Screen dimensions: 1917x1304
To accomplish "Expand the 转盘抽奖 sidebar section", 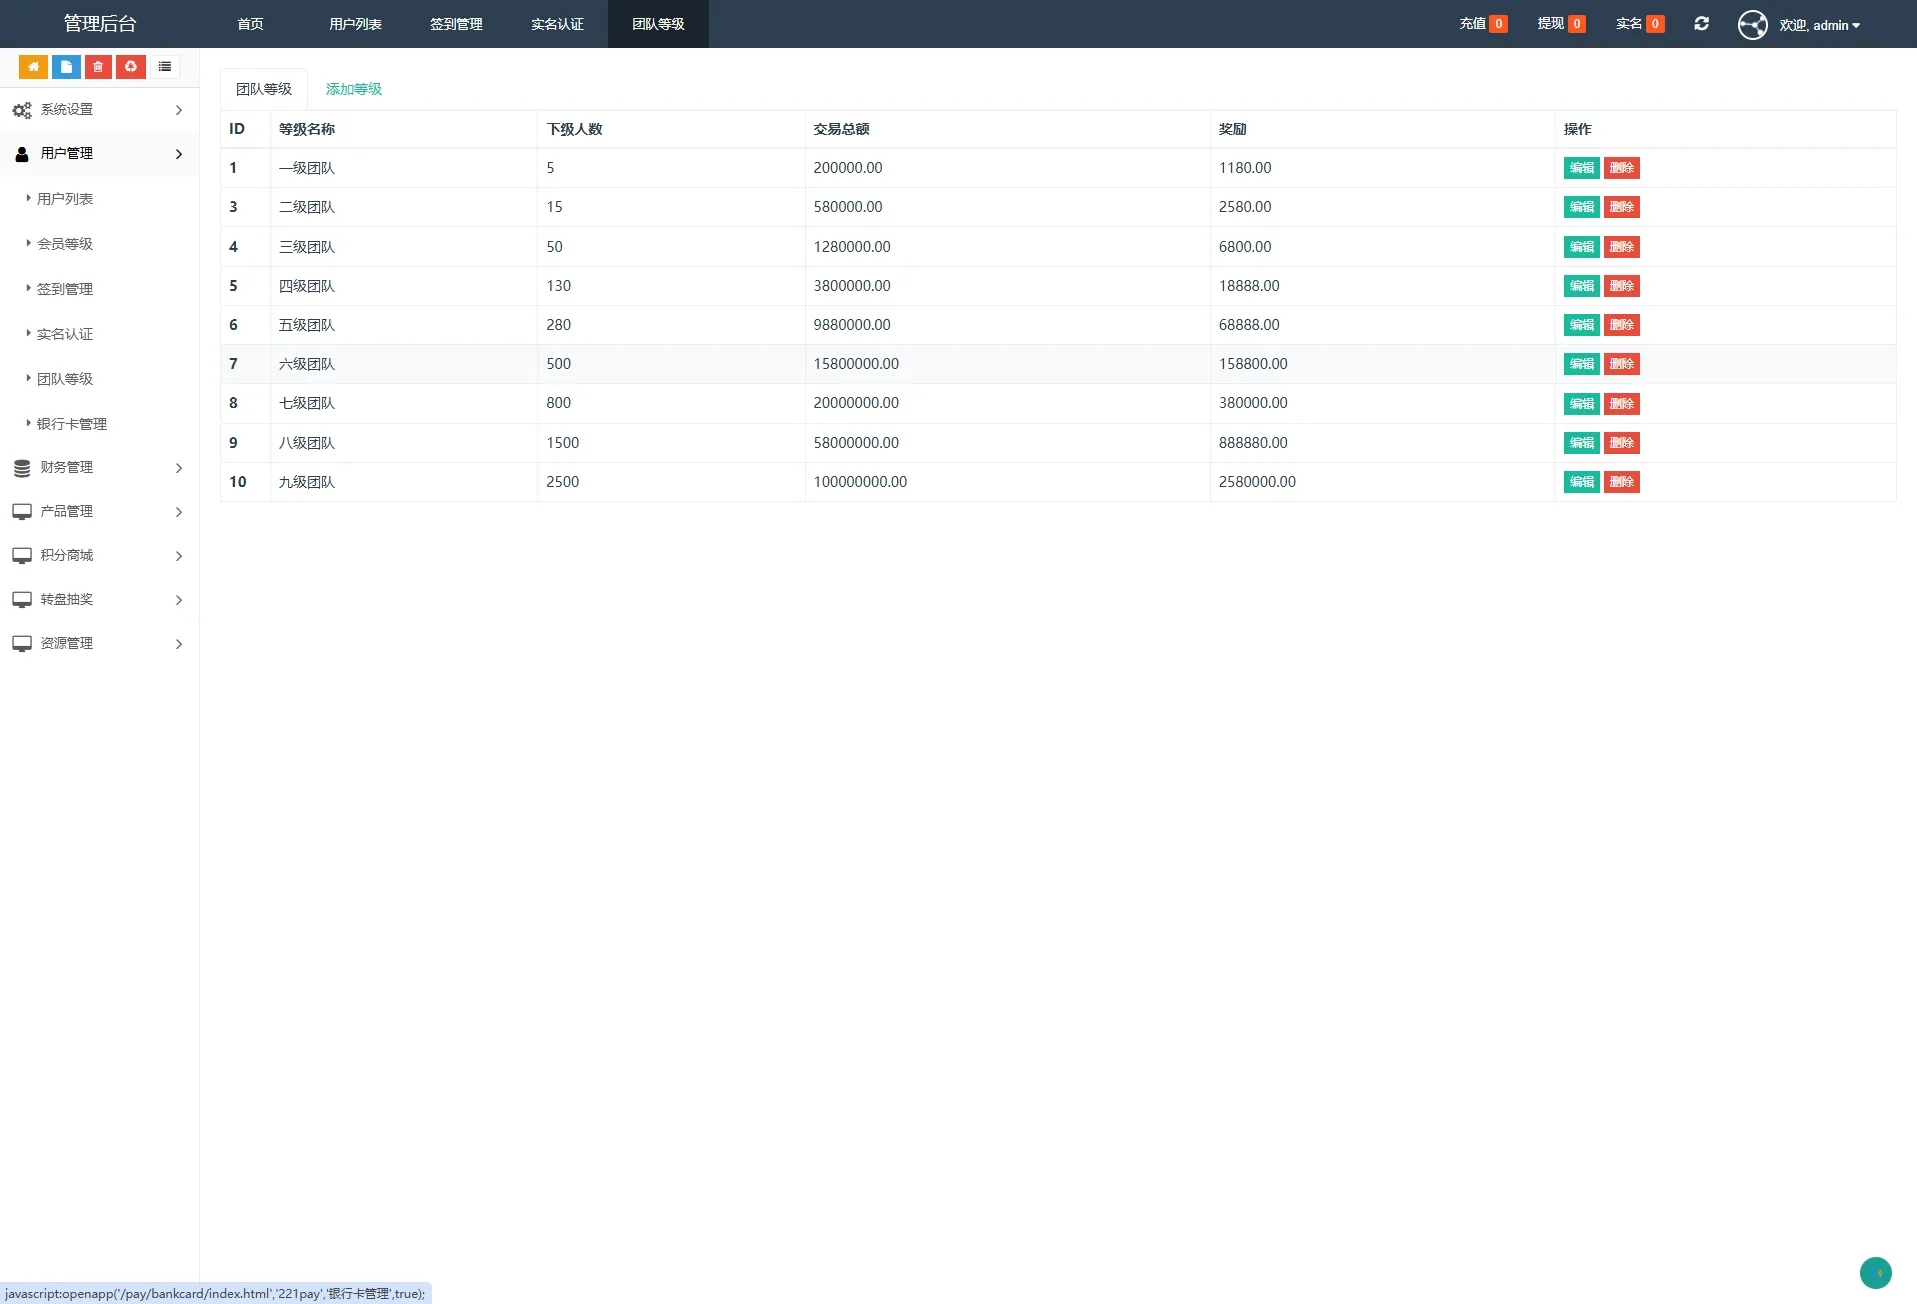I will tap(98, 599).
